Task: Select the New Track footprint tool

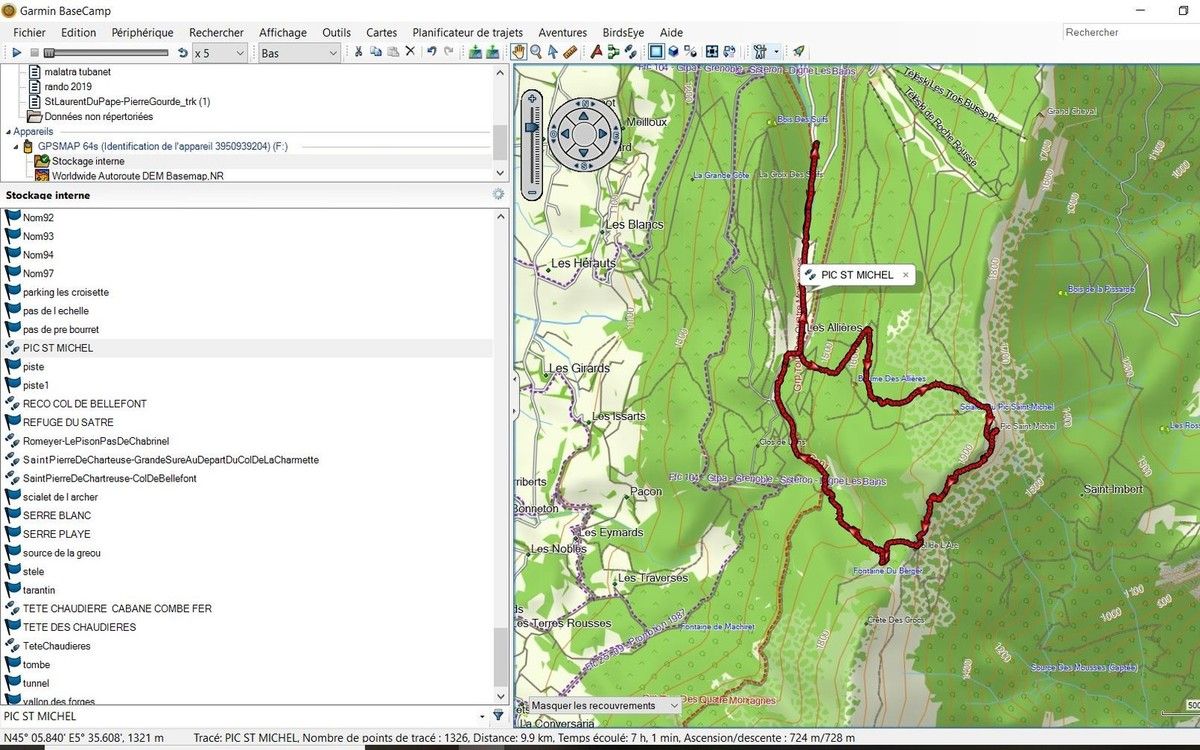Action: (x=630, y=52)
